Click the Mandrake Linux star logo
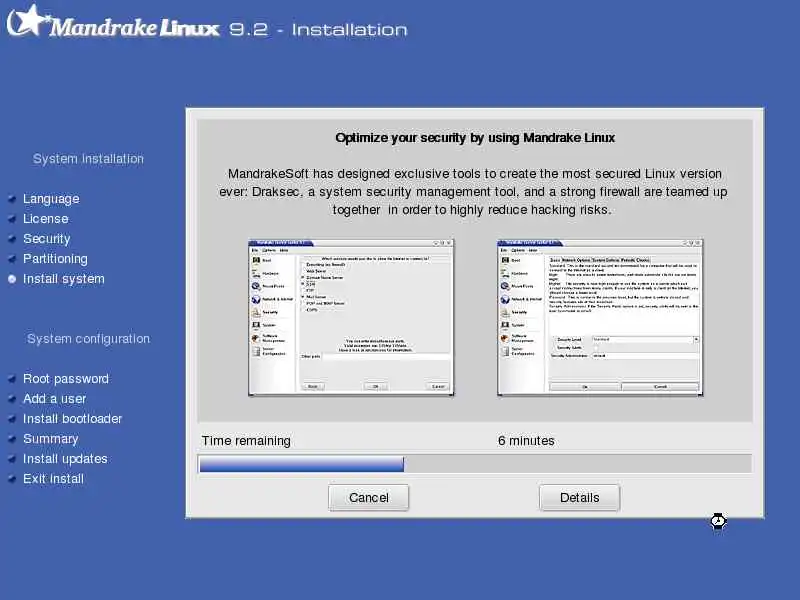This screenshot has height=600, width=800. 28,20
